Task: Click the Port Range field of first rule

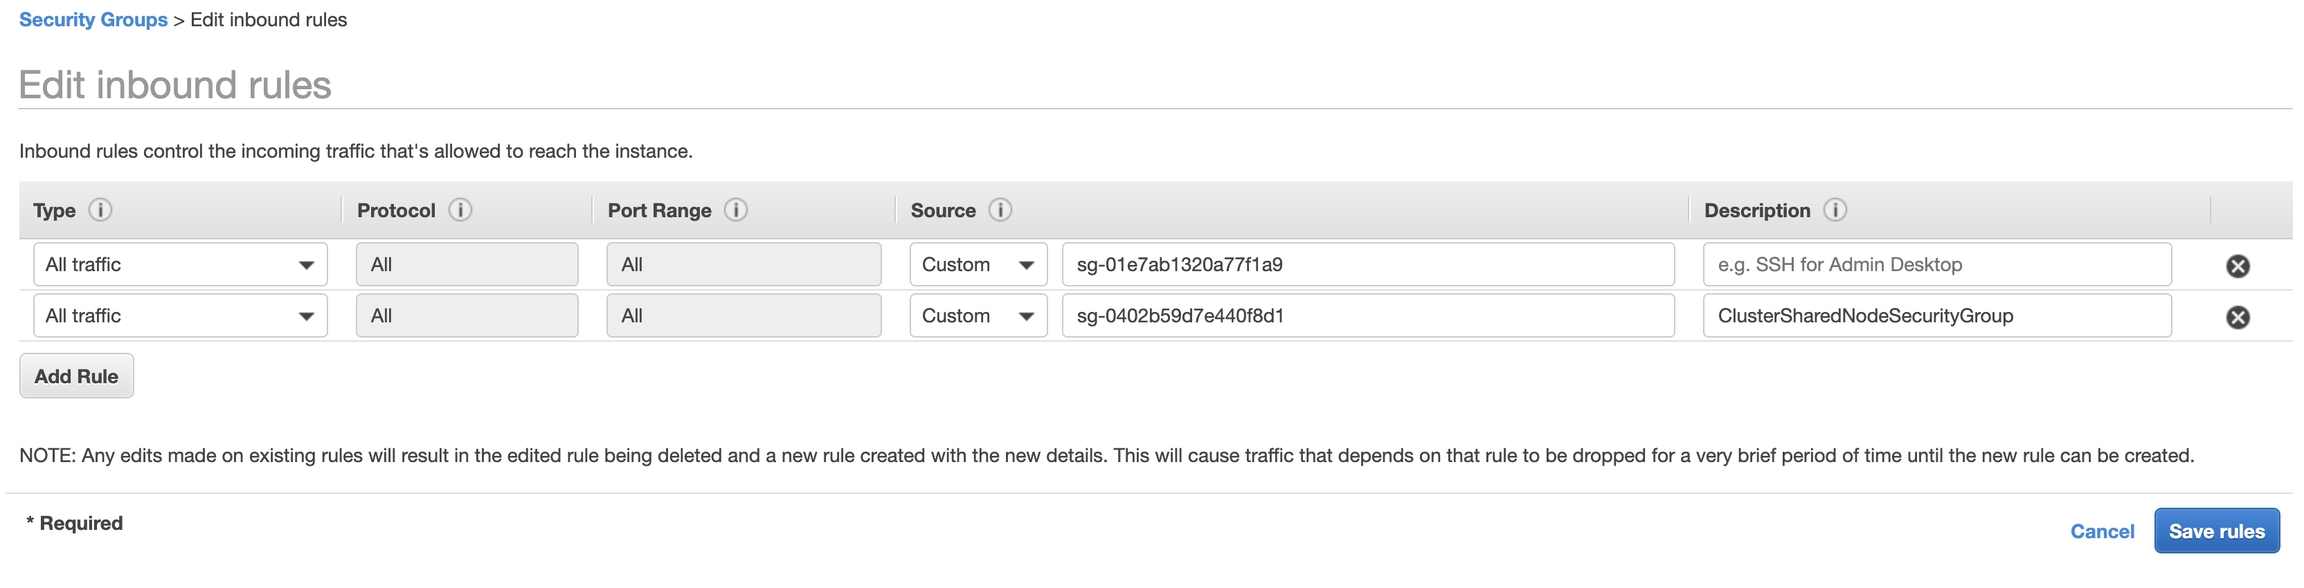Action: (x=743, y=265)
